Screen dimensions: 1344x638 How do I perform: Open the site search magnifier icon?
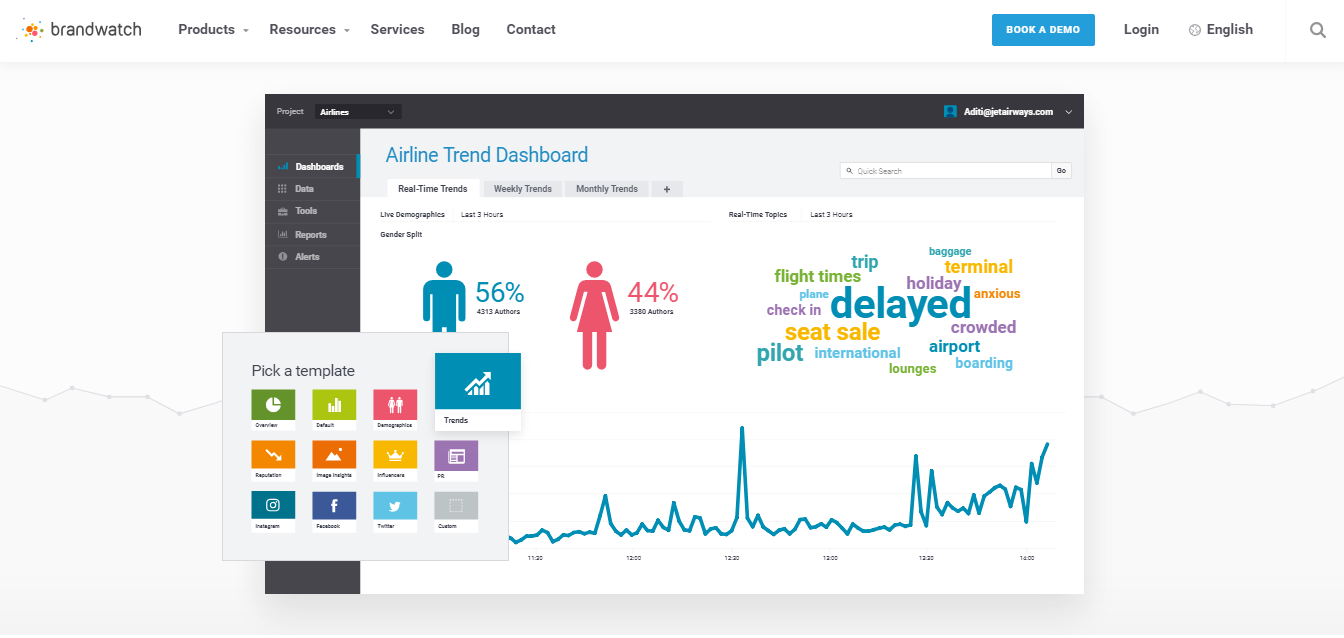tap(1318, 30)
